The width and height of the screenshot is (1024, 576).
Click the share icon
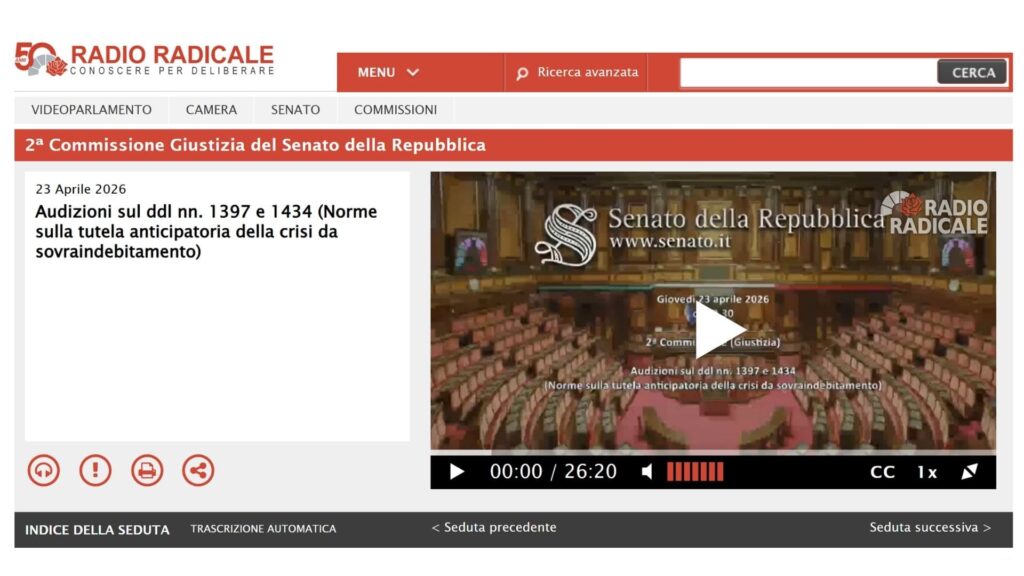click(x=198, y=470)
